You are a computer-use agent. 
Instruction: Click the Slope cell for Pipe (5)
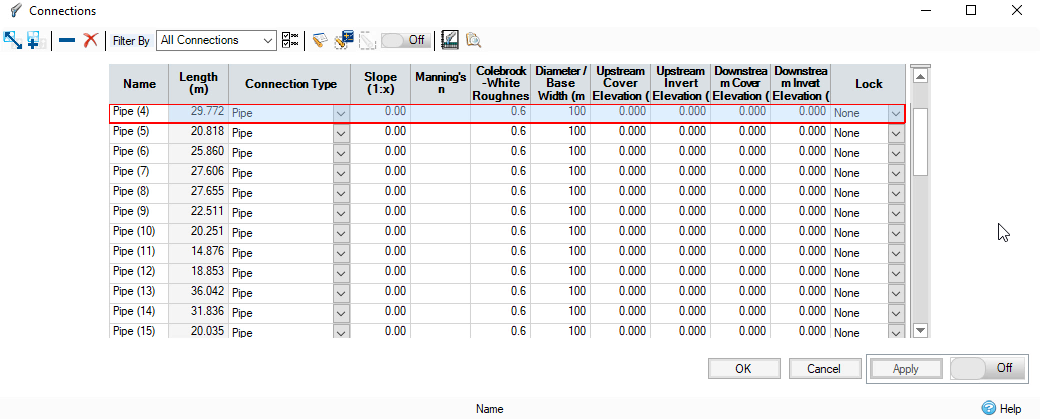click(381, 132)
